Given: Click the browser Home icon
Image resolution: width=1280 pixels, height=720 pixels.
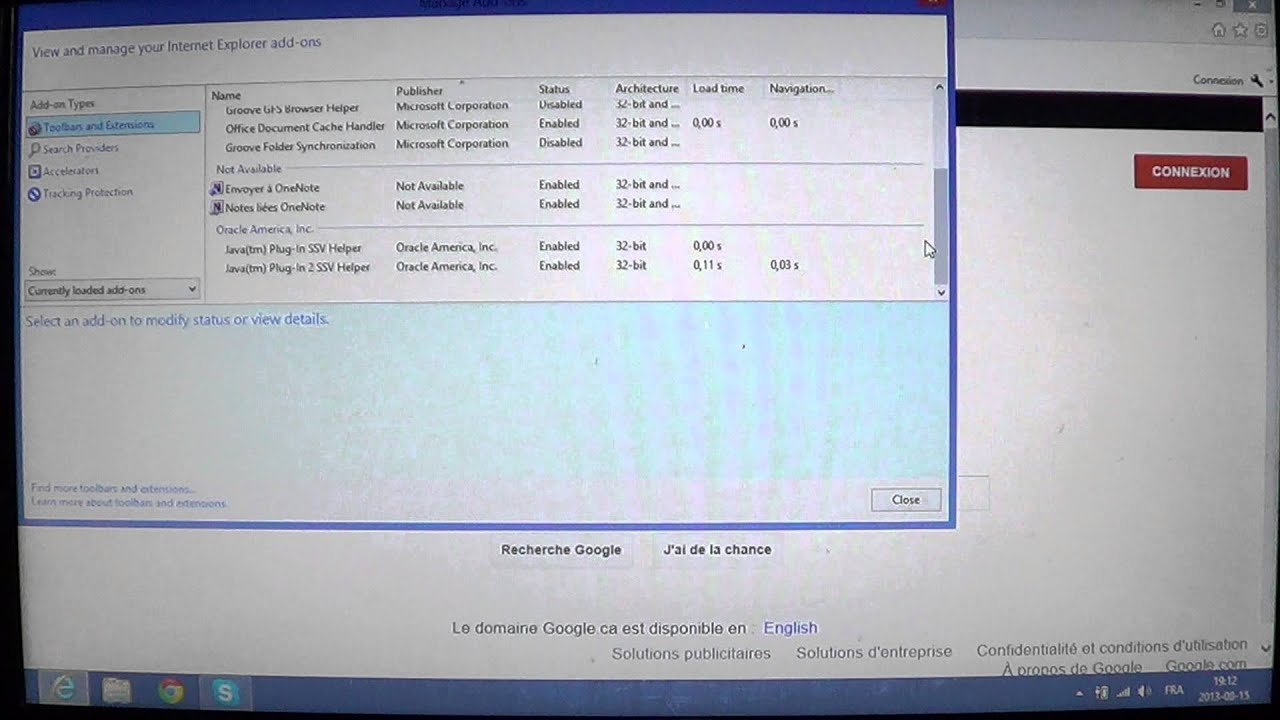Looking at the screenshot, I should [1218, 30].
